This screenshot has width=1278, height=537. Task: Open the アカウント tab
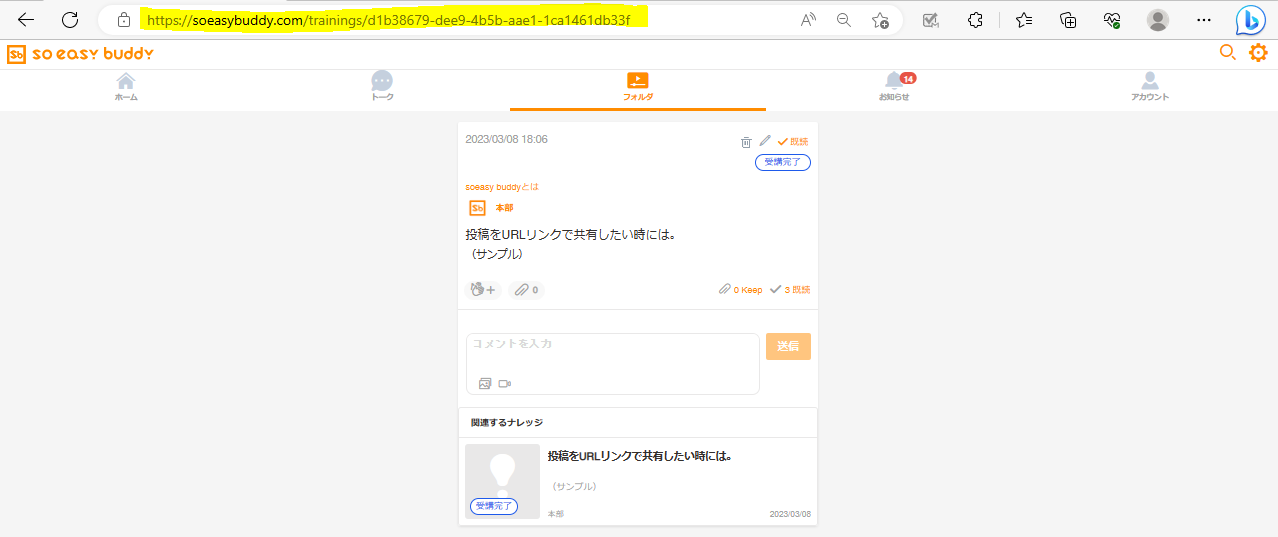1150,87
